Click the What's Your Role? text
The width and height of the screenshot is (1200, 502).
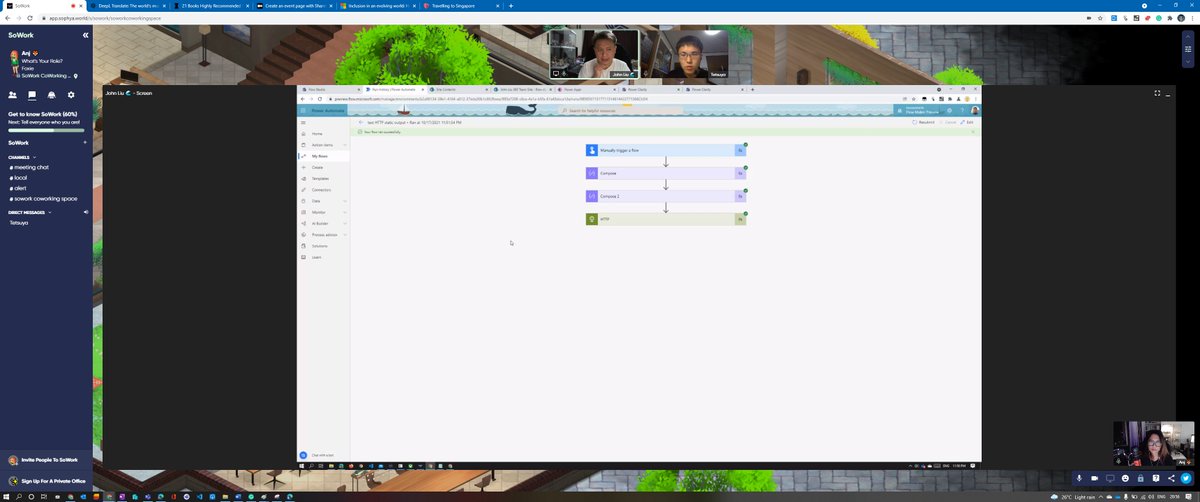point(43,61)
